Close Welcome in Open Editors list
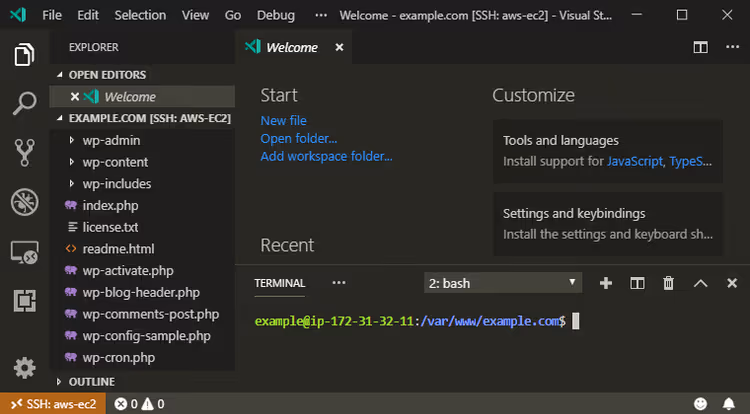Image resolution: width=750 pixels, height=414 pixels. [75, 97]
